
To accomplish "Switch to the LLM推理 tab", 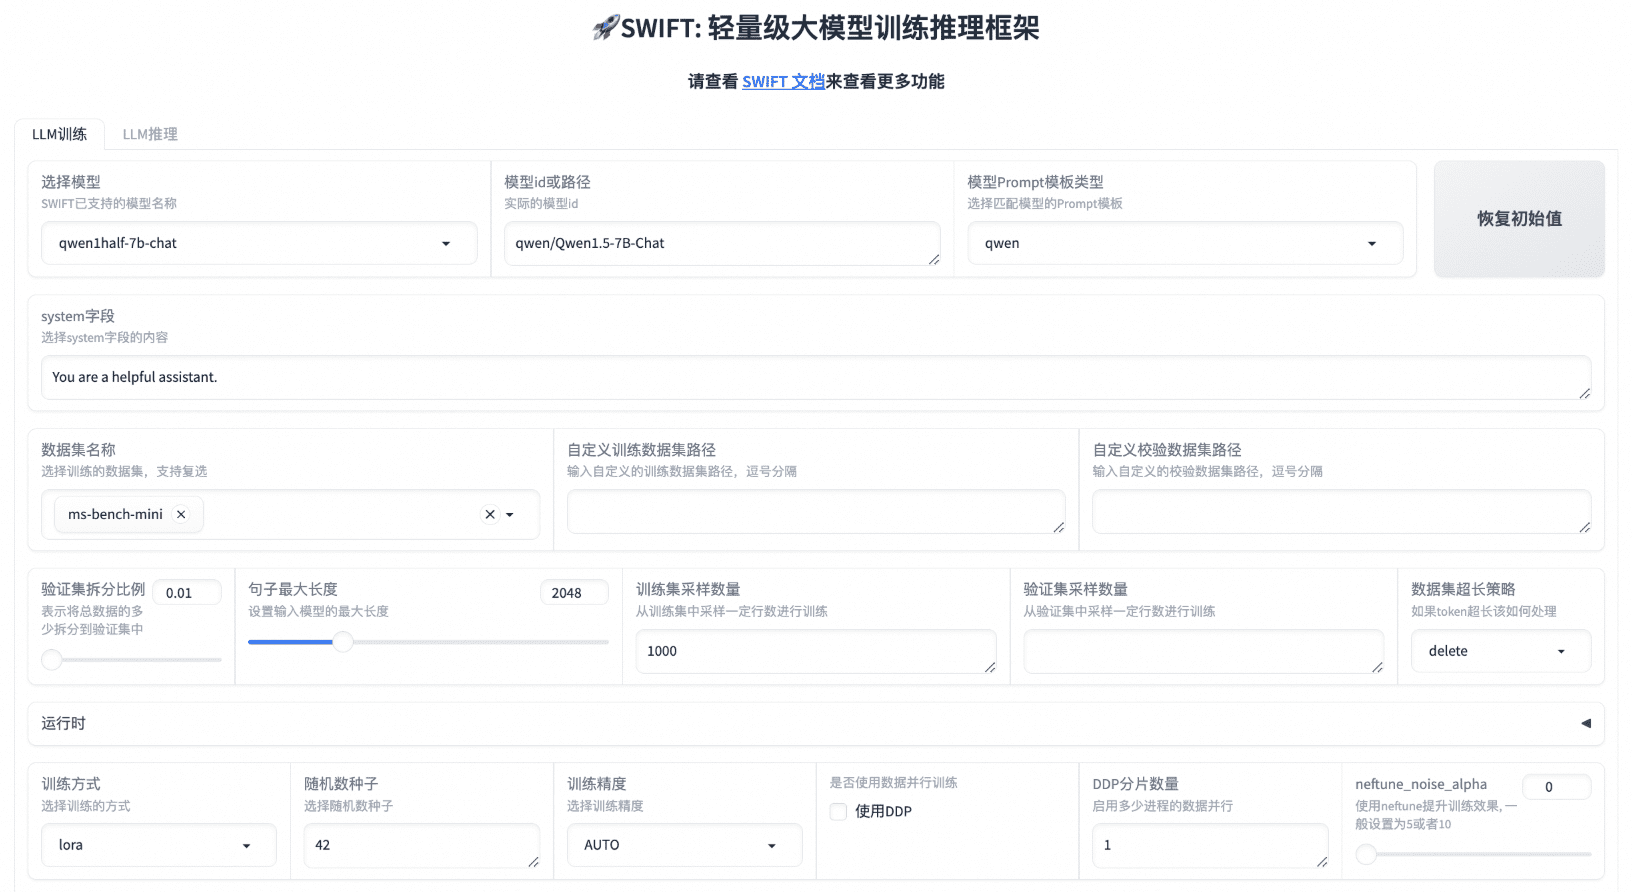I will [x=150, y=134].
